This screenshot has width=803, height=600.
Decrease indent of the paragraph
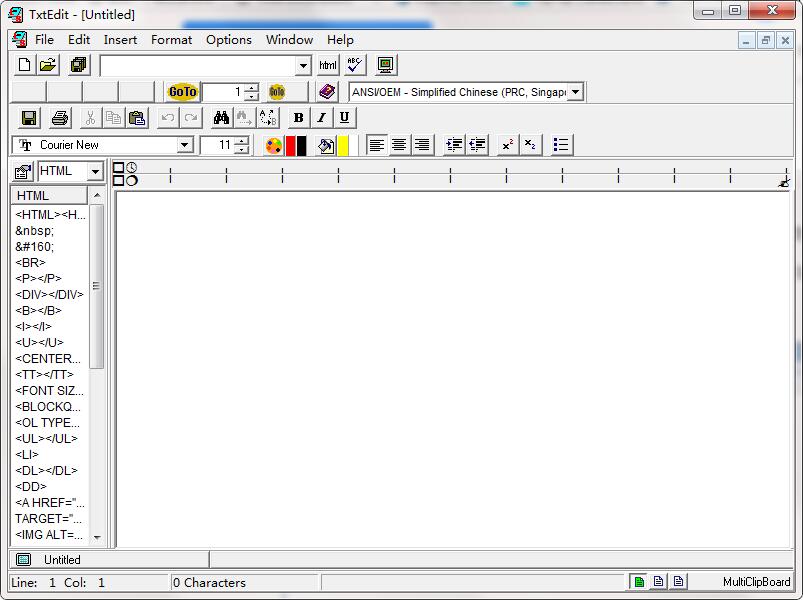(477, 145)
